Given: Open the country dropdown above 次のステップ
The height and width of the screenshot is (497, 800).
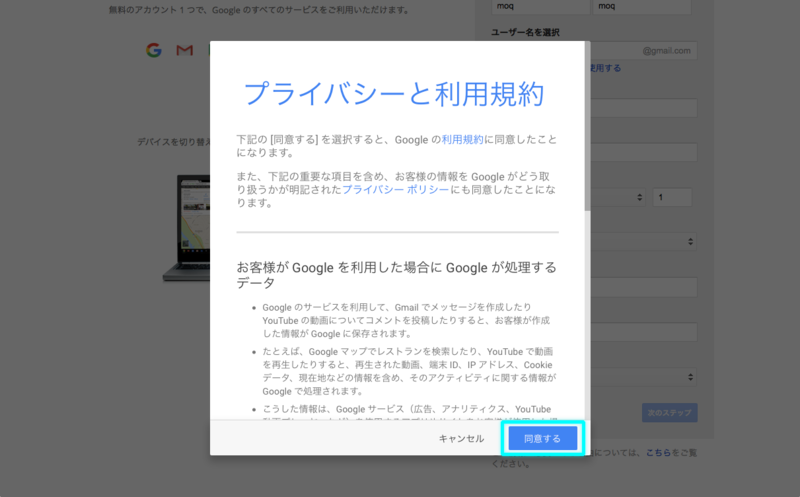Looking at the screenshot, I should (x=644, y=377).
